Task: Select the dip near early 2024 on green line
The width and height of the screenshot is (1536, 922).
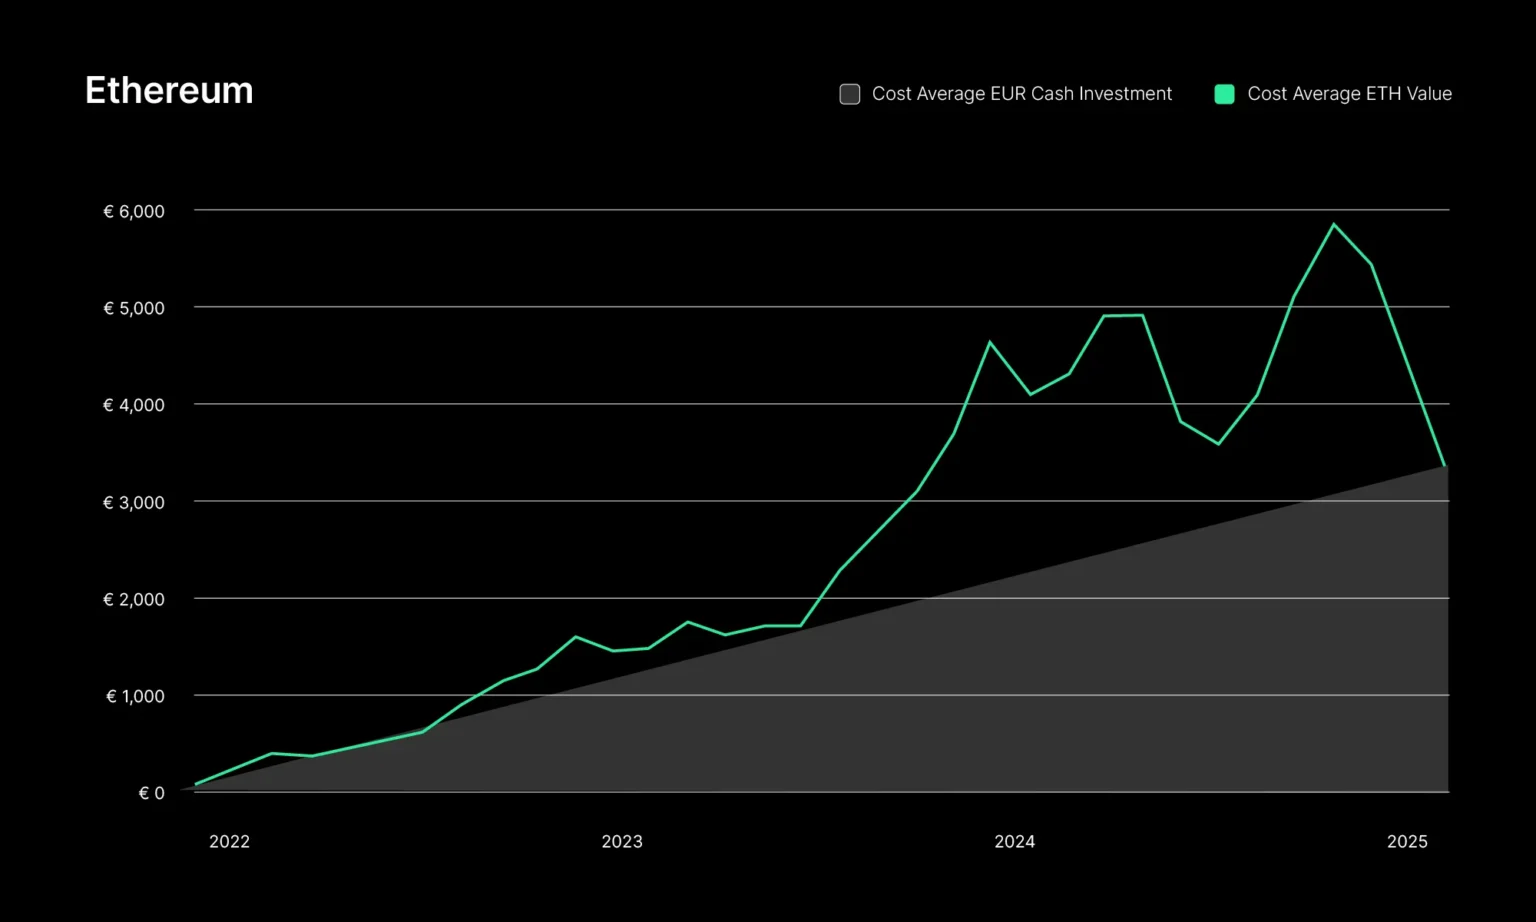Action: click(1030, 394)
